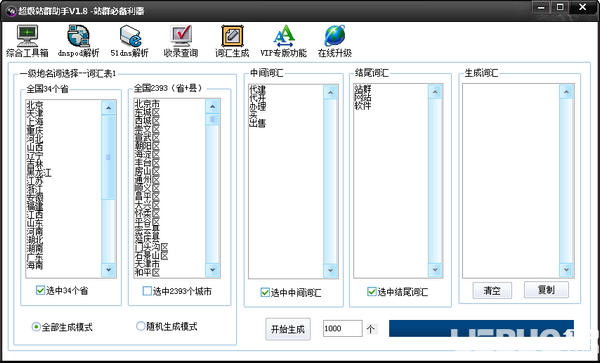The width and height of the screenshot is (600, 363).
Task: Select 网站 in 结尾词汇 list
Action: click(x=363, y=97)
